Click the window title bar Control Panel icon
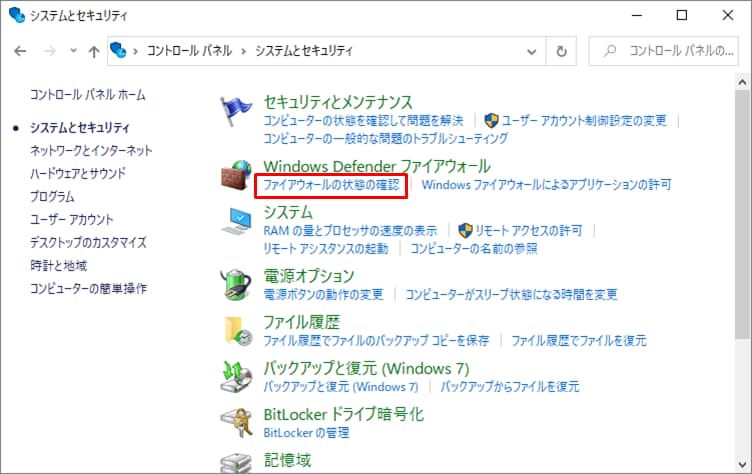The height and width of the screenshot is (474, 752). coord(17,15)
